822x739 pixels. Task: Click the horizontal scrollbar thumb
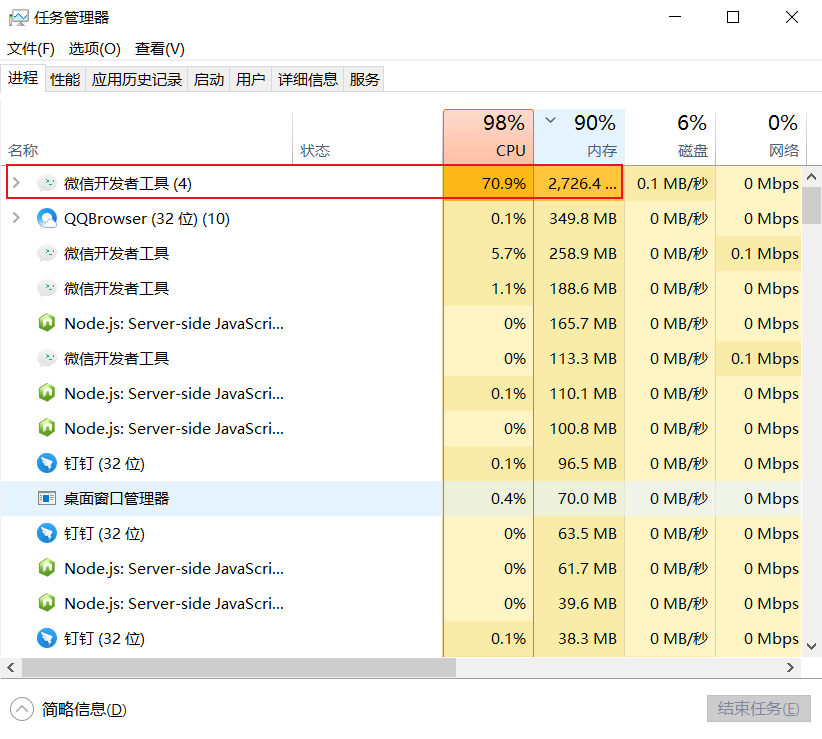[239, 668]
